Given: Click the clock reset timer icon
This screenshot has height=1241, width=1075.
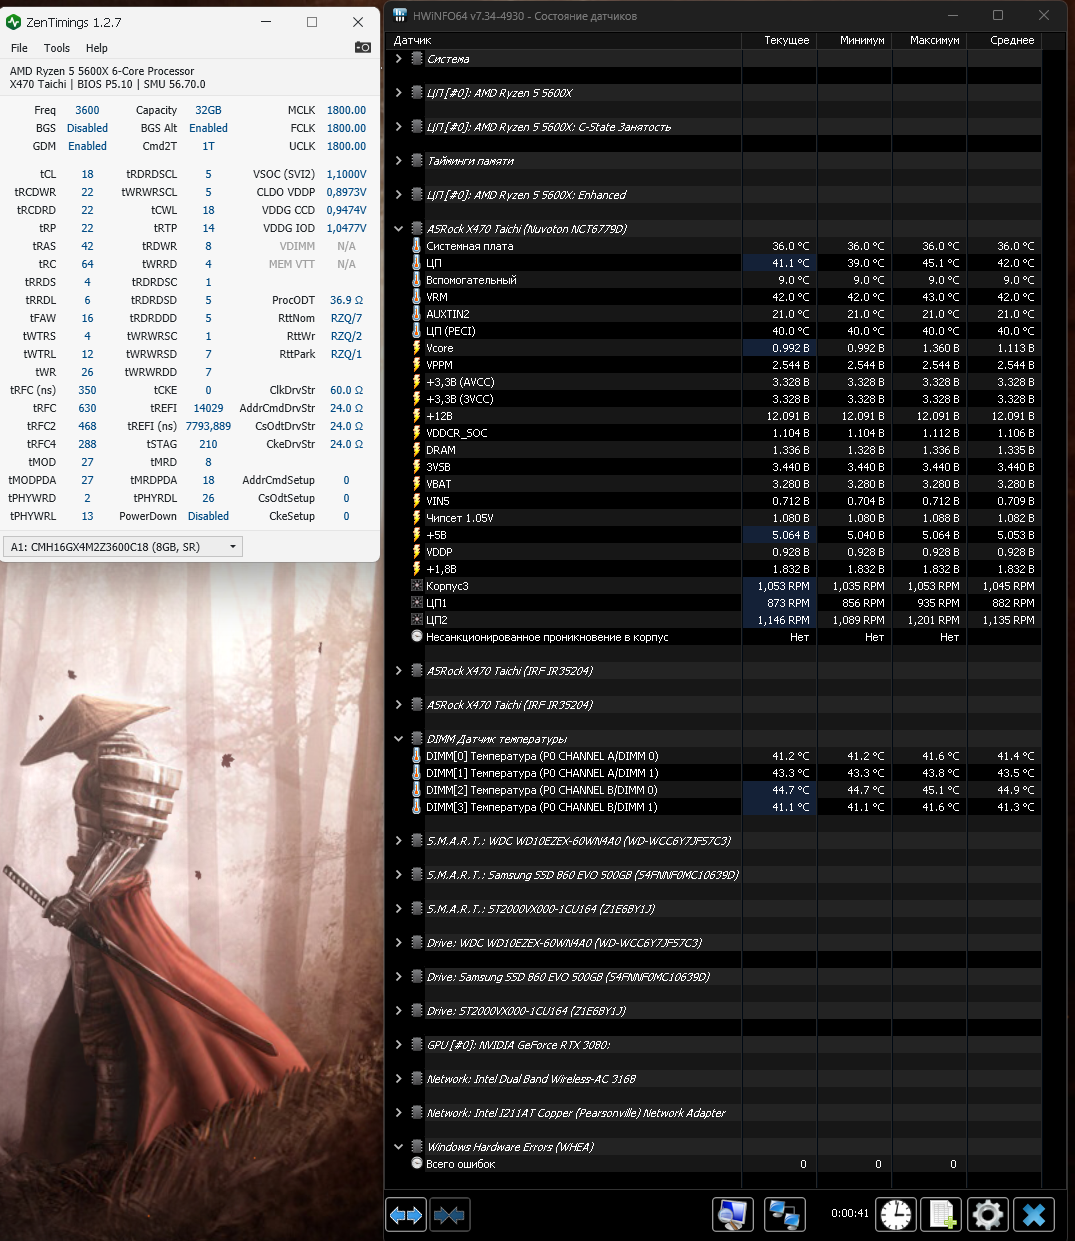Looking at the screenshot, I should (x=896, y=1215).
